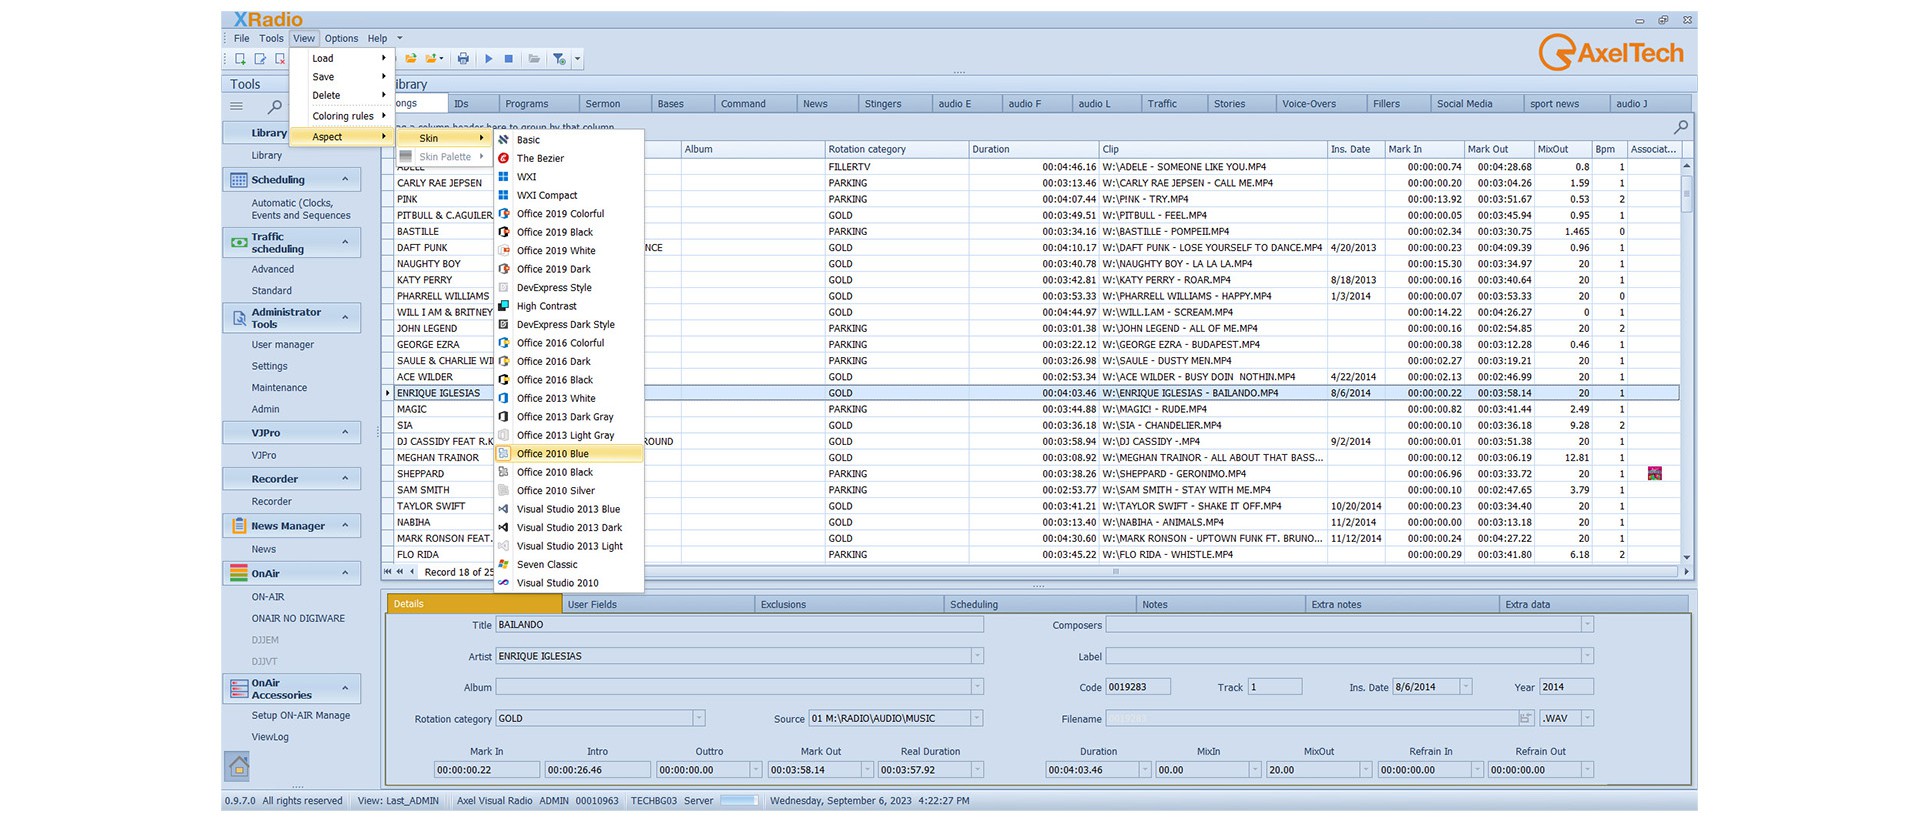Click the search magnifier above the grid
Screen dimensions: 1920x822
tap(1681, 127)
